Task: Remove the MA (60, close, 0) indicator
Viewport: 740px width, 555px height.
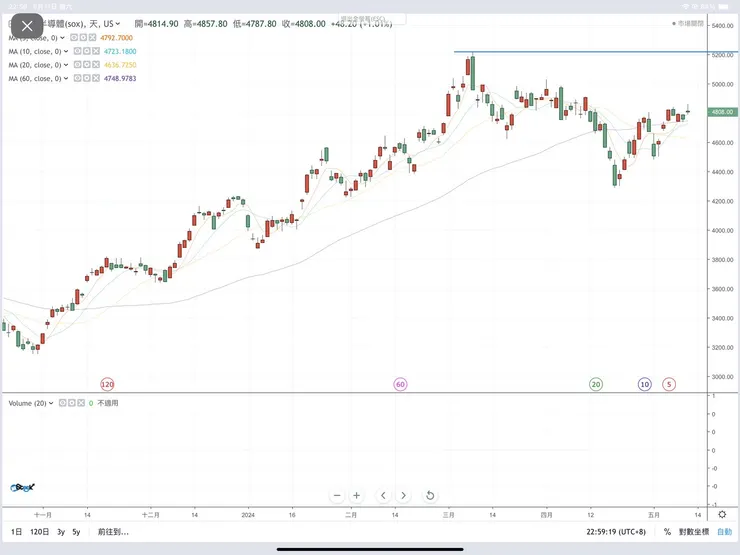Action: click(96, 78)
